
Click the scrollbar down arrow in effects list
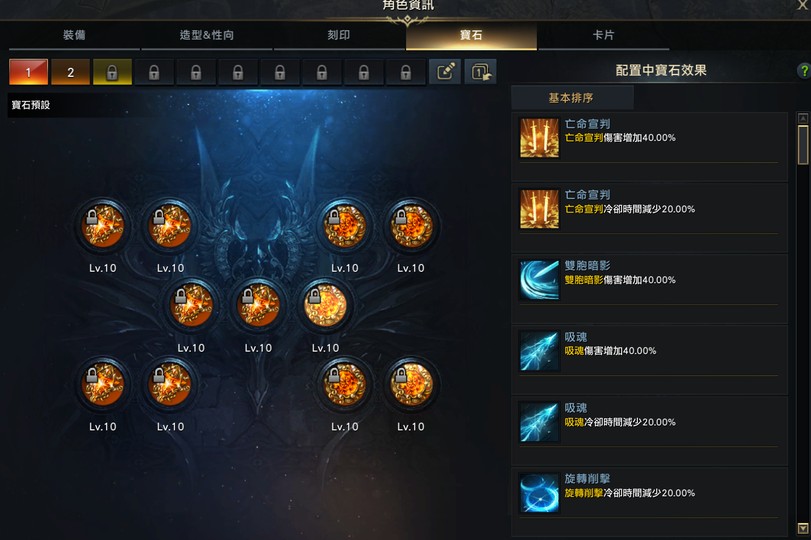click(x=803, y=529)
